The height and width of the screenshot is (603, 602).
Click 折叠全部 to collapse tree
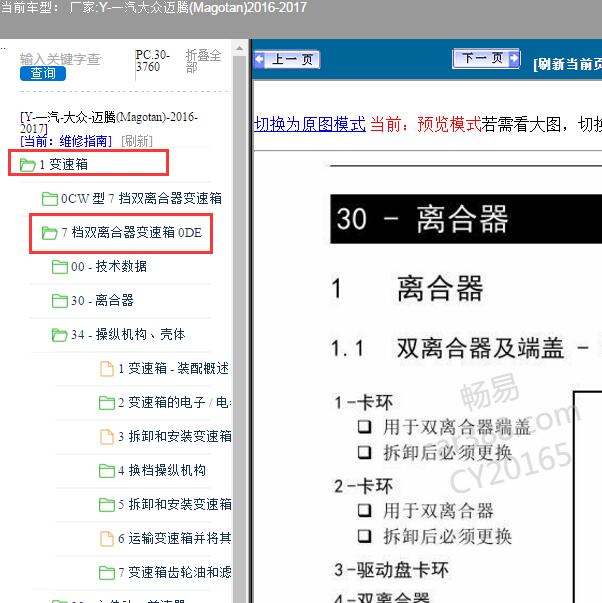pyautogui.click(x=203, y=61)
